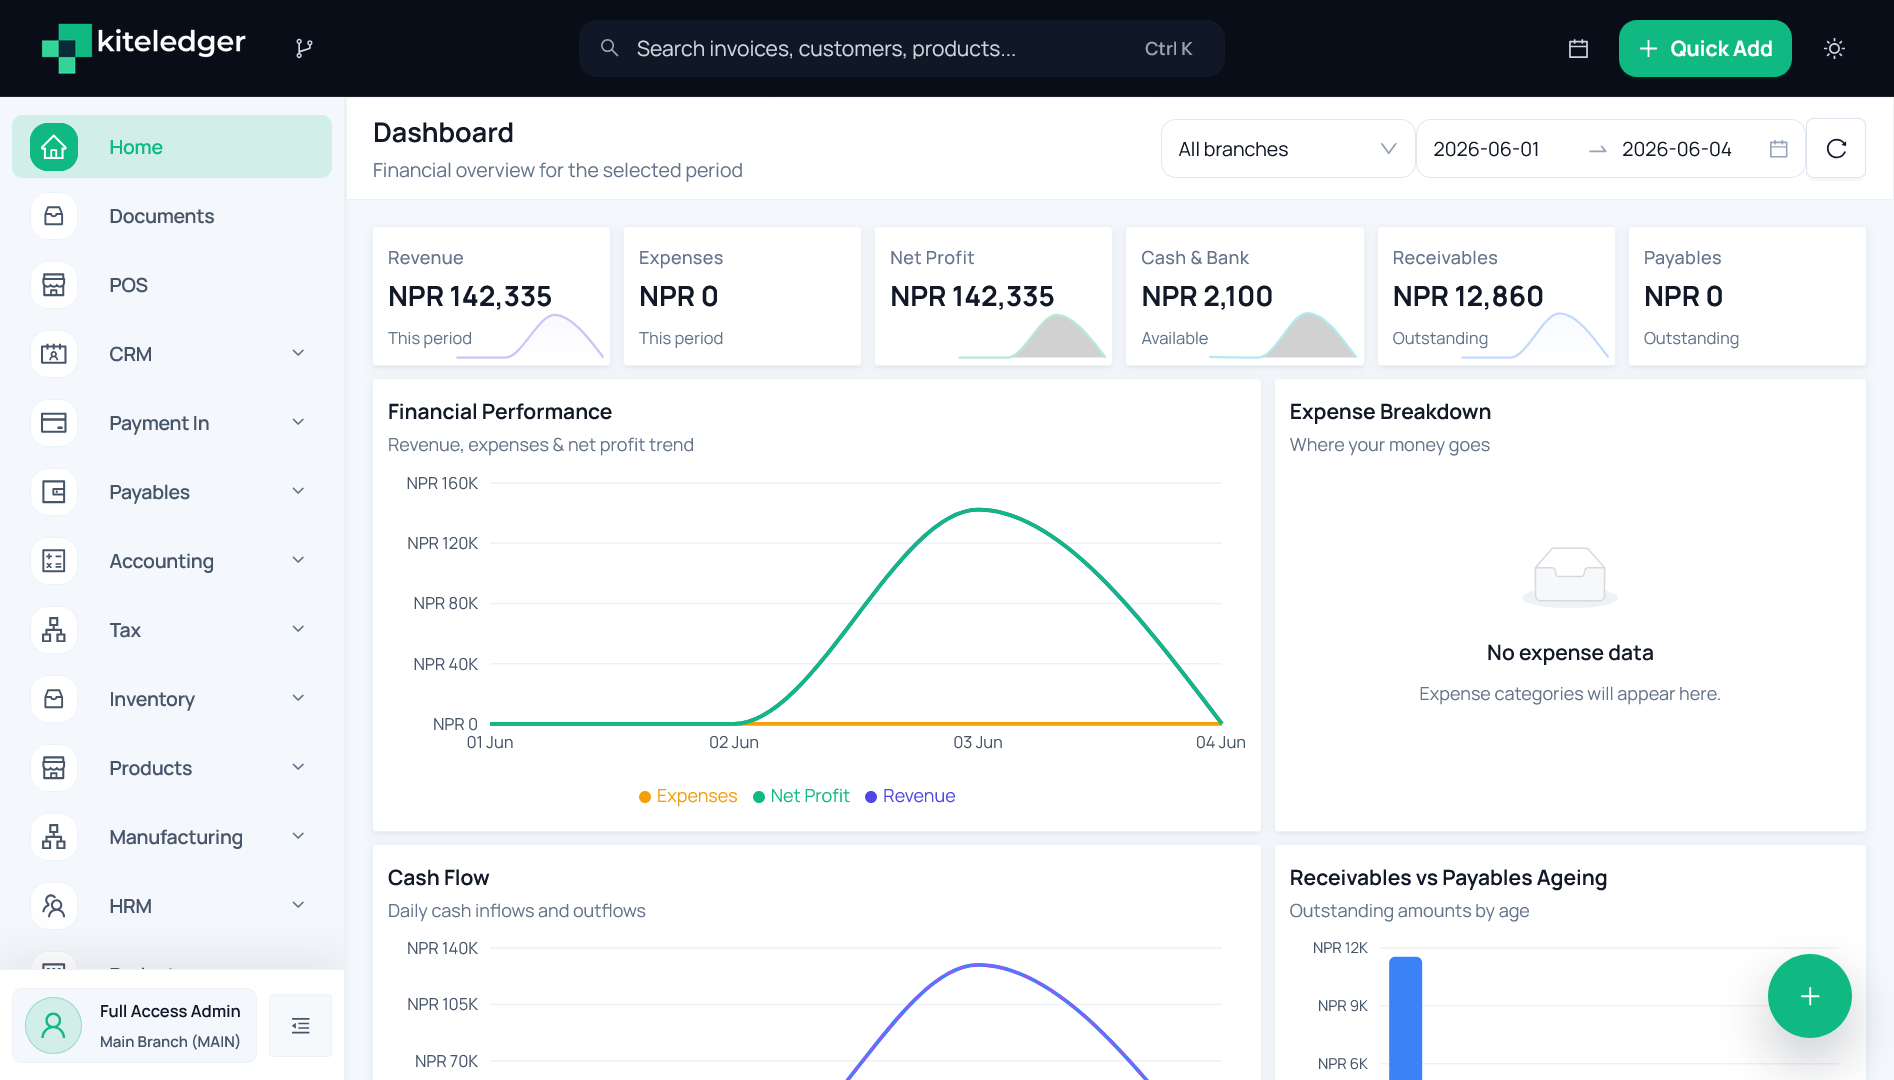This screenshot has width=1894, height=1080.
Task: Go to Home in the sidebar
Action: 172,147
